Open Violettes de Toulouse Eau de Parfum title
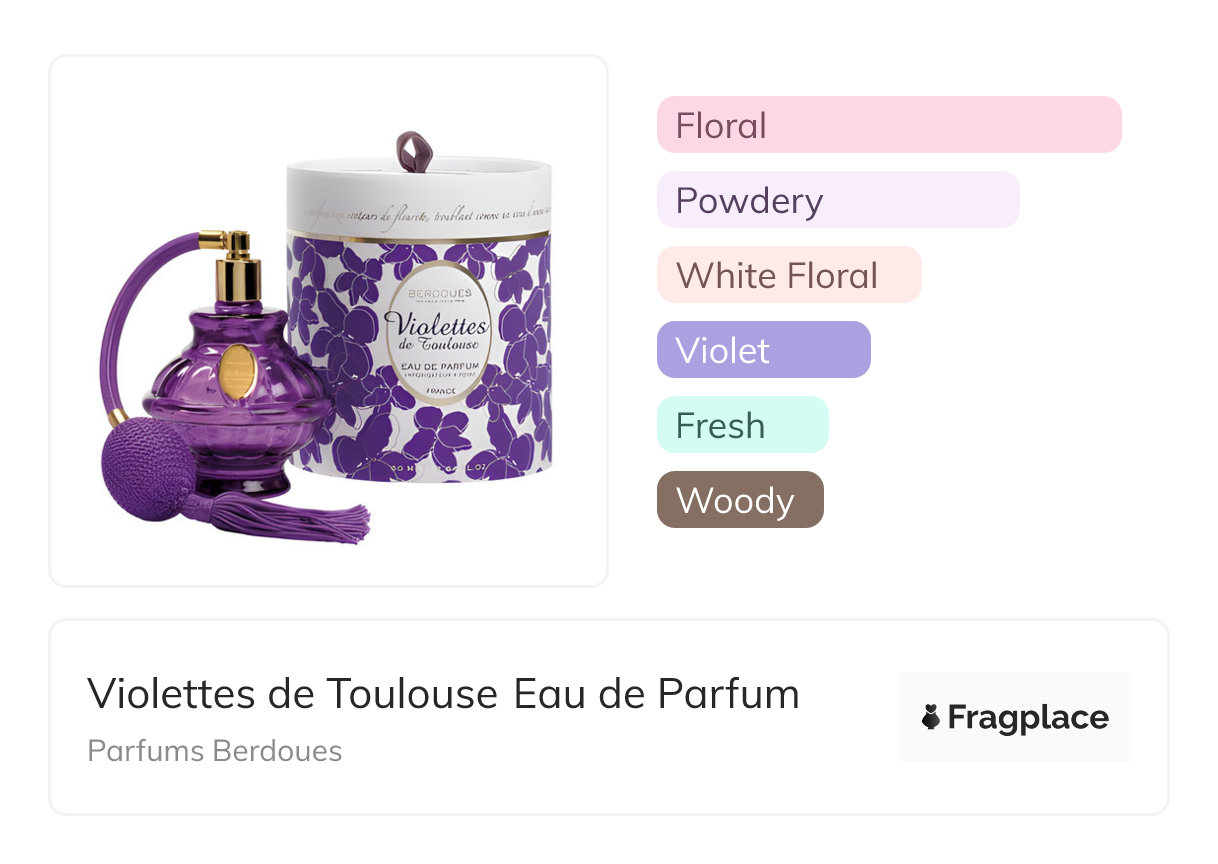The image size is (1218, 864). click(443, 694)
